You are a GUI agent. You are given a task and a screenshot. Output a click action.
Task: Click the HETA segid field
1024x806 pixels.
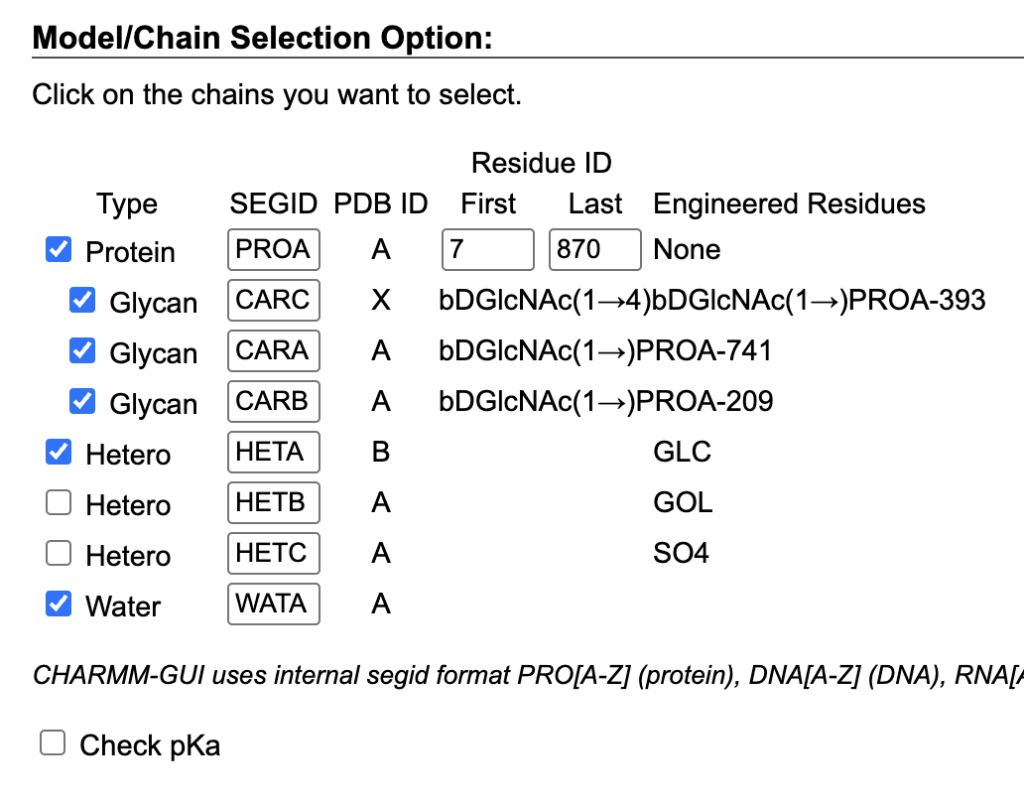coord(273,452)
